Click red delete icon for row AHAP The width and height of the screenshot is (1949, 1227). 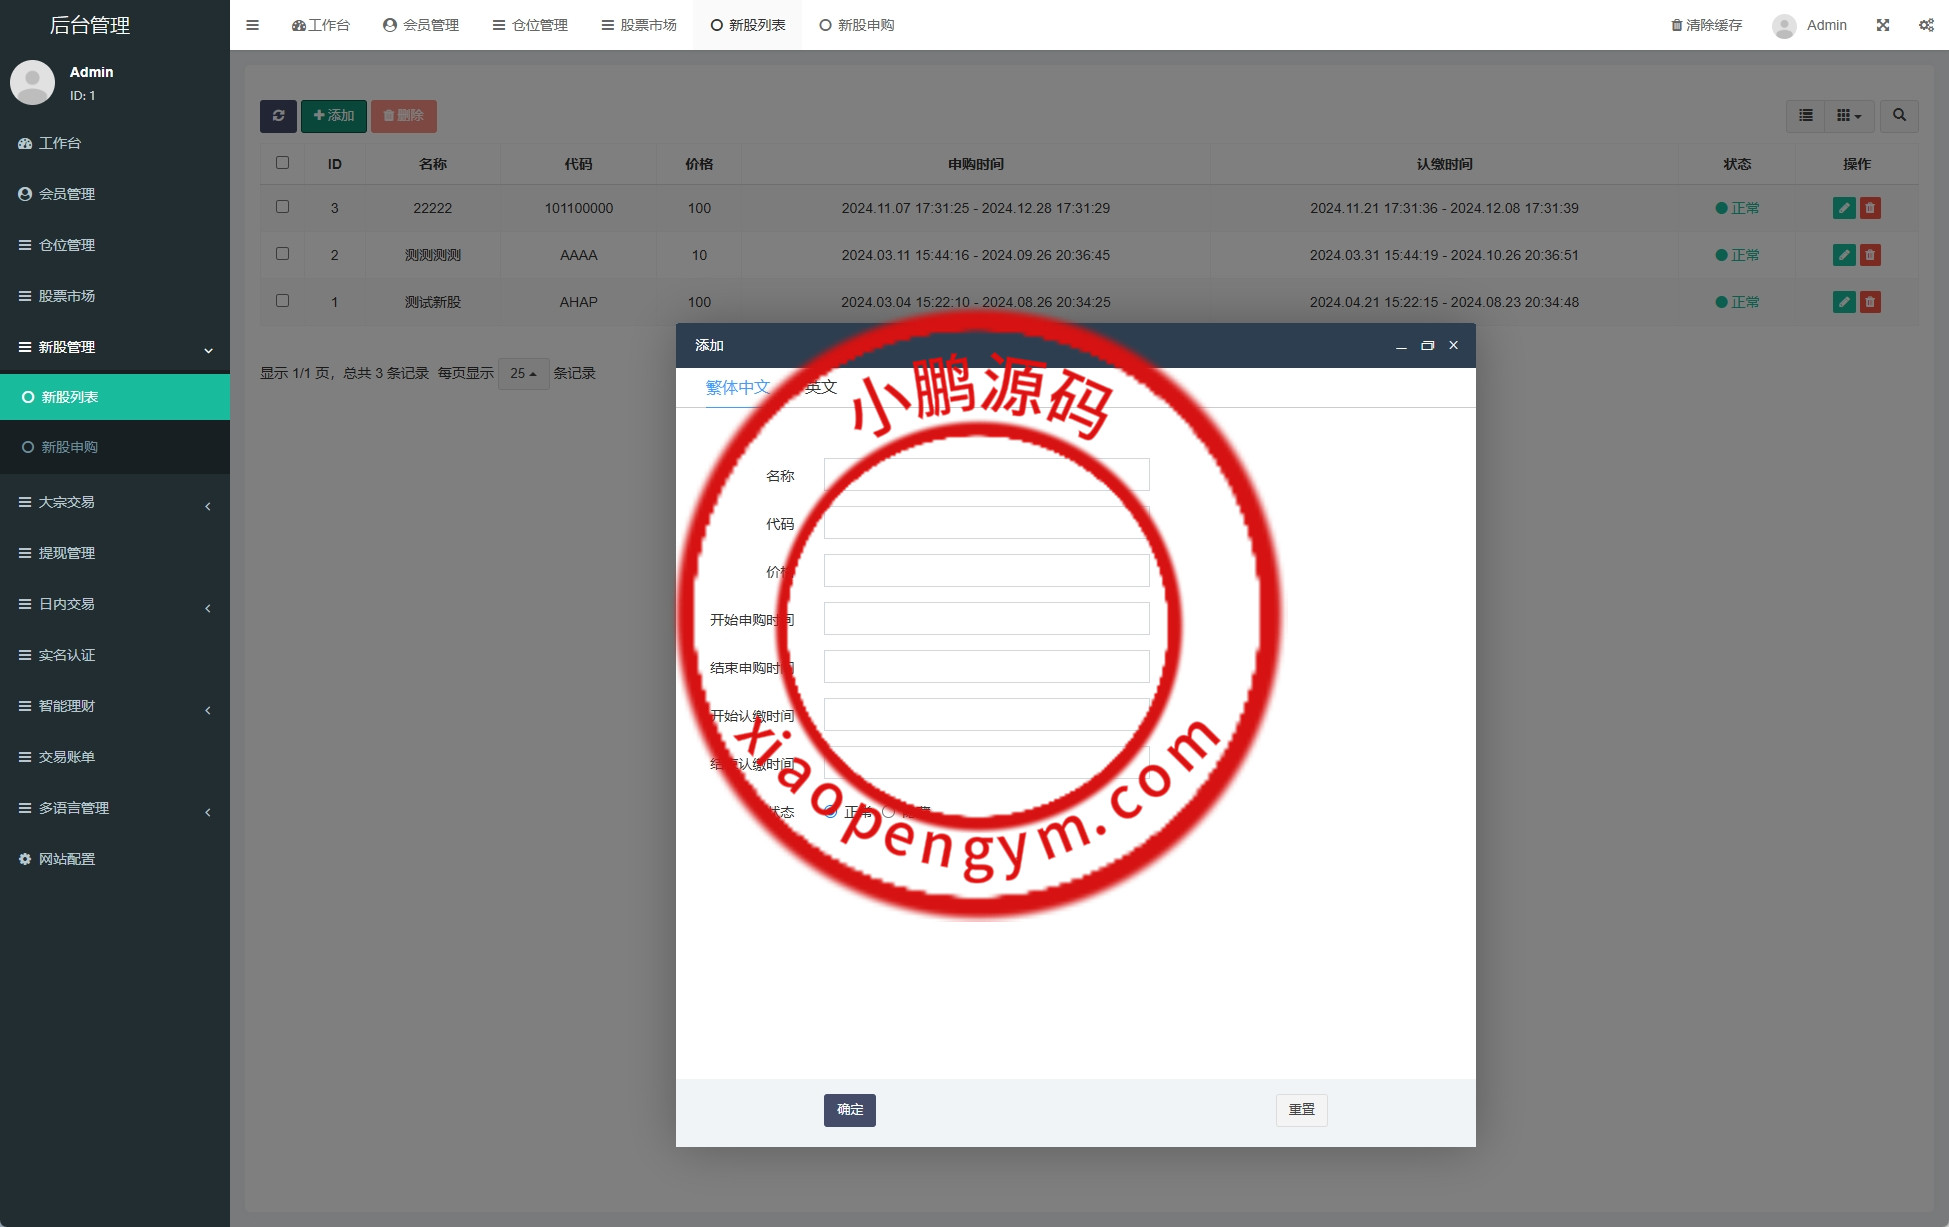pos(1870,302)
